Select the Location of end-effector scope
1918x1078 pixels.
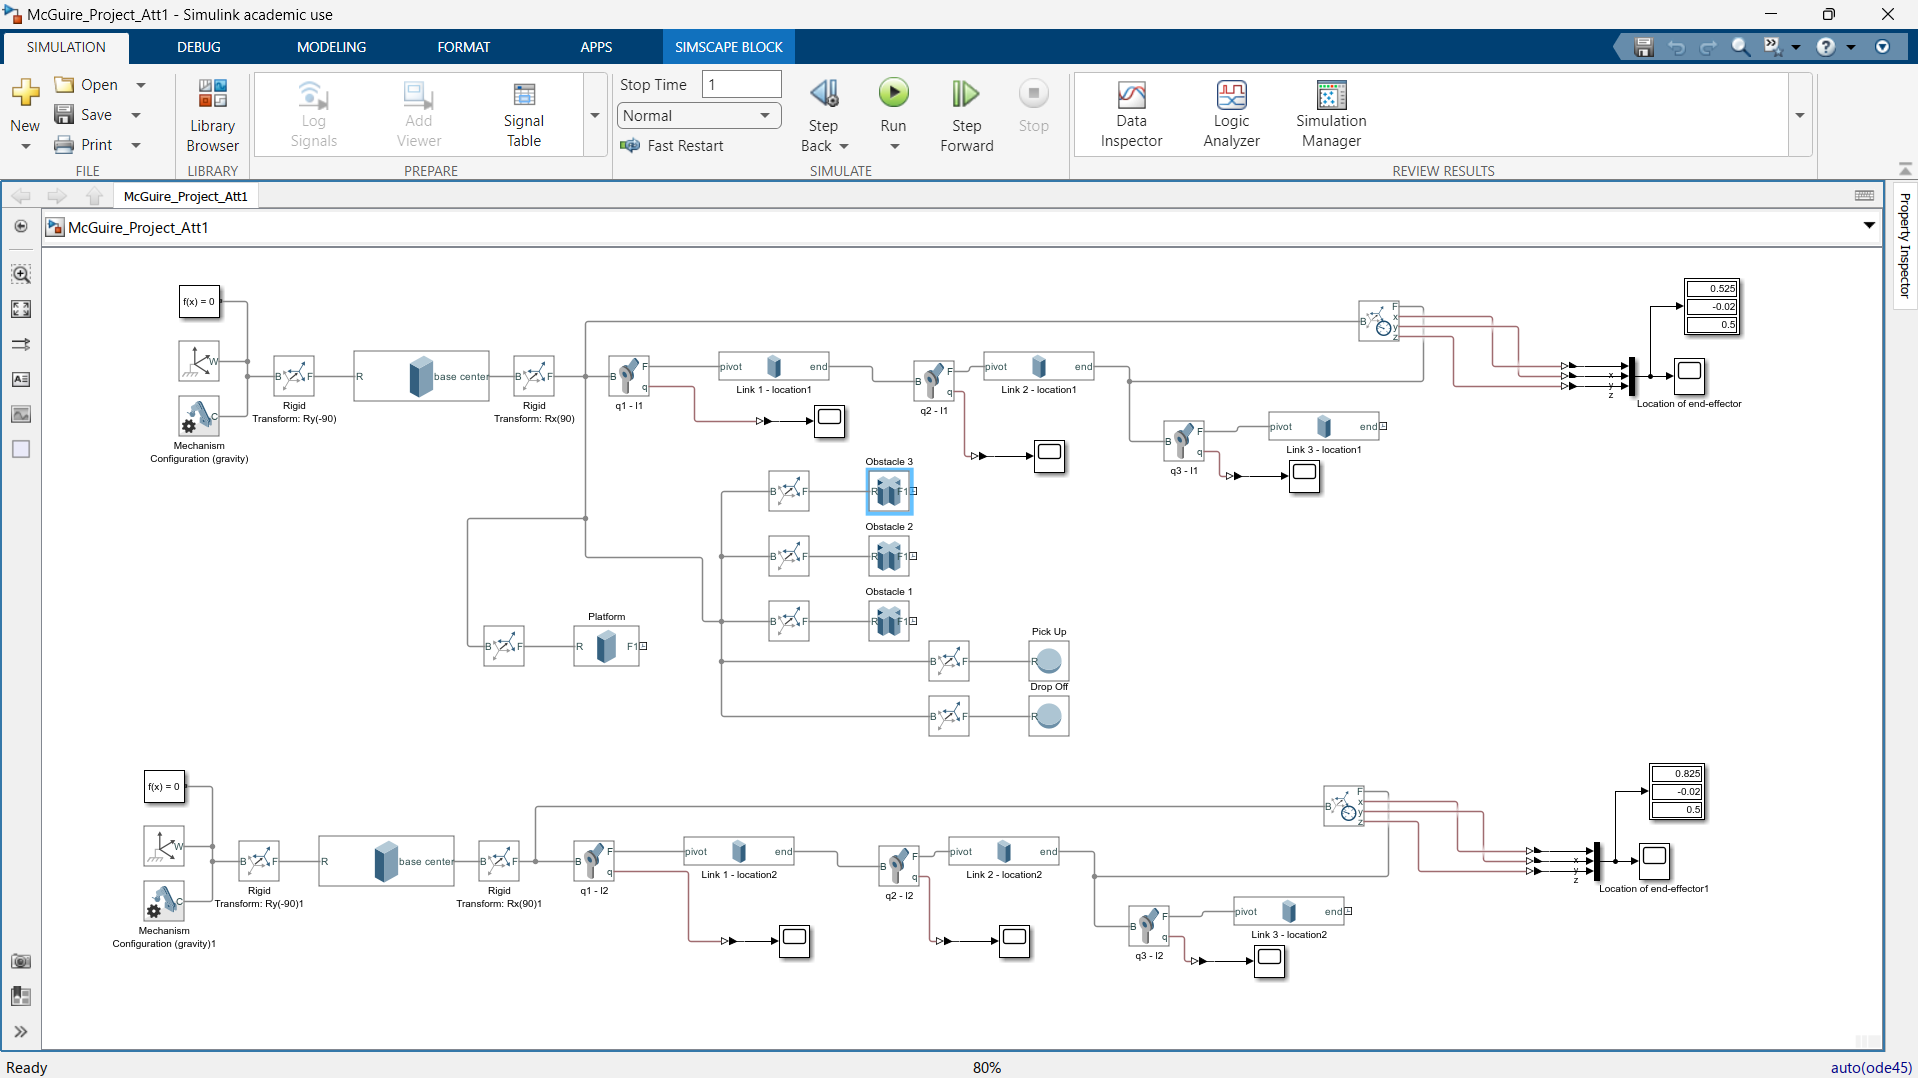pos(1689,376)
